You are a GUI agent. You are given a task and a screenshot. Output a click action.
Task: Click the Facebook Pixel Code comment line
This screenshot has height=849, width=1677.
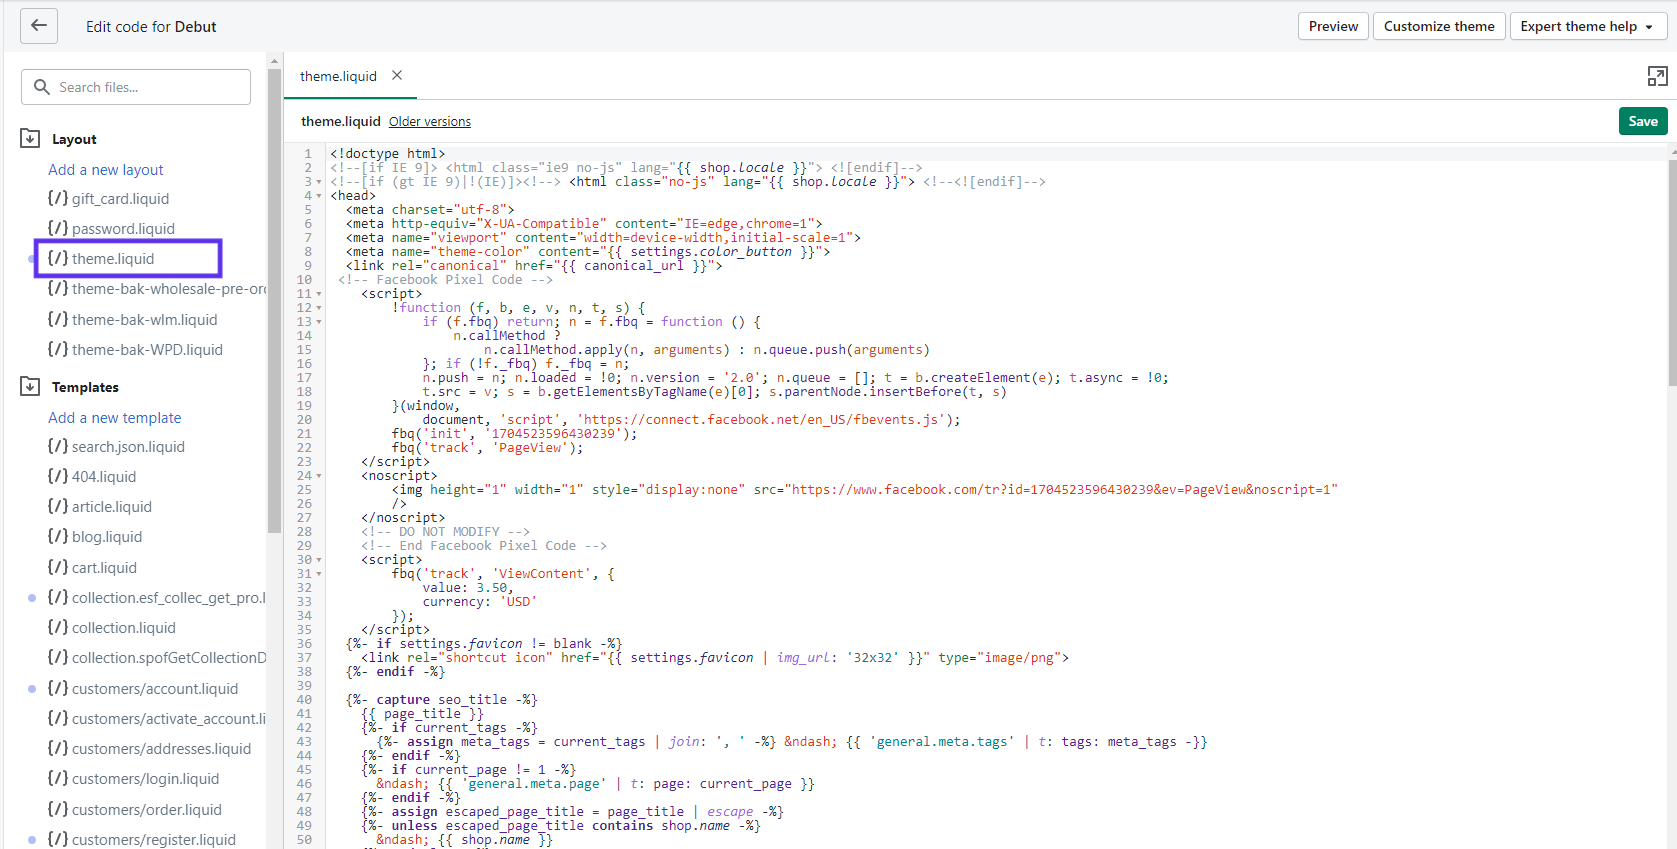tap(445, 280)
